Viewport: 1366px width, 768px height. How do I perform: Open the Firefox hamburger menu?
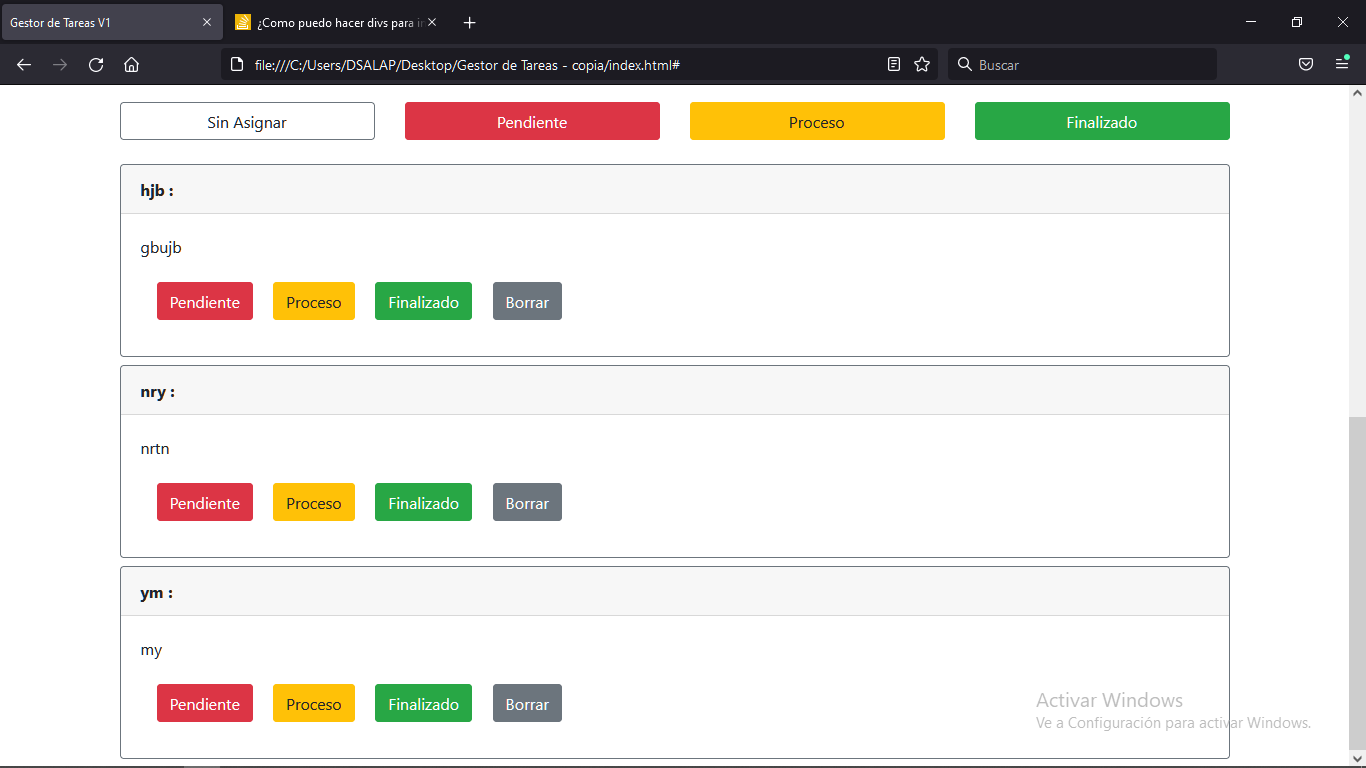pyautogui.click(x=1342, y=65)
